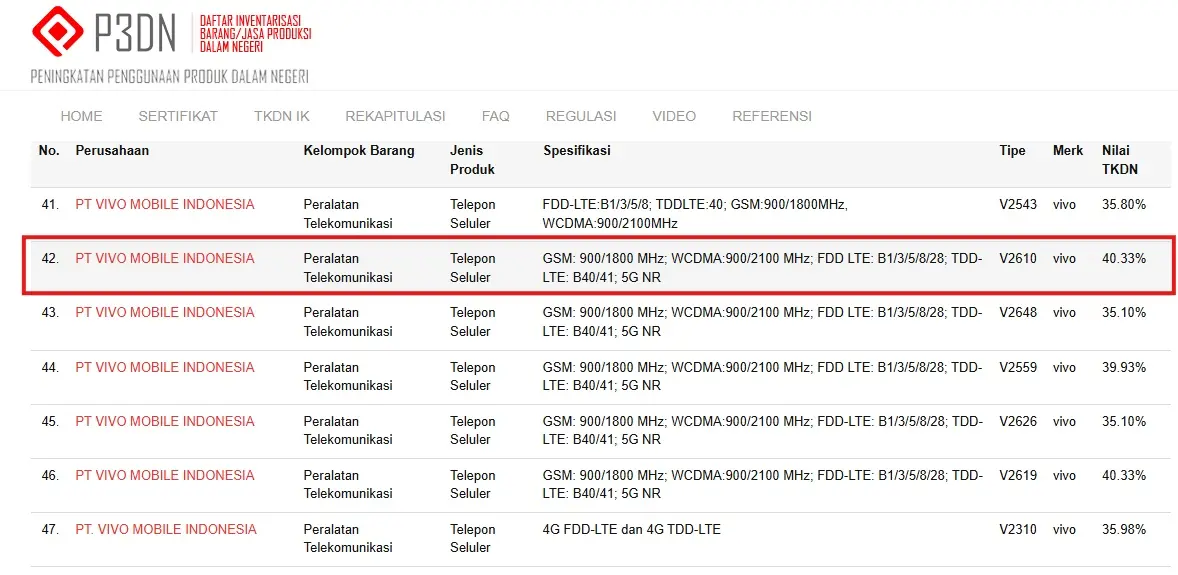Select type value V2619
This screenshot has height=575, width=1178.
coord(1018,476)
